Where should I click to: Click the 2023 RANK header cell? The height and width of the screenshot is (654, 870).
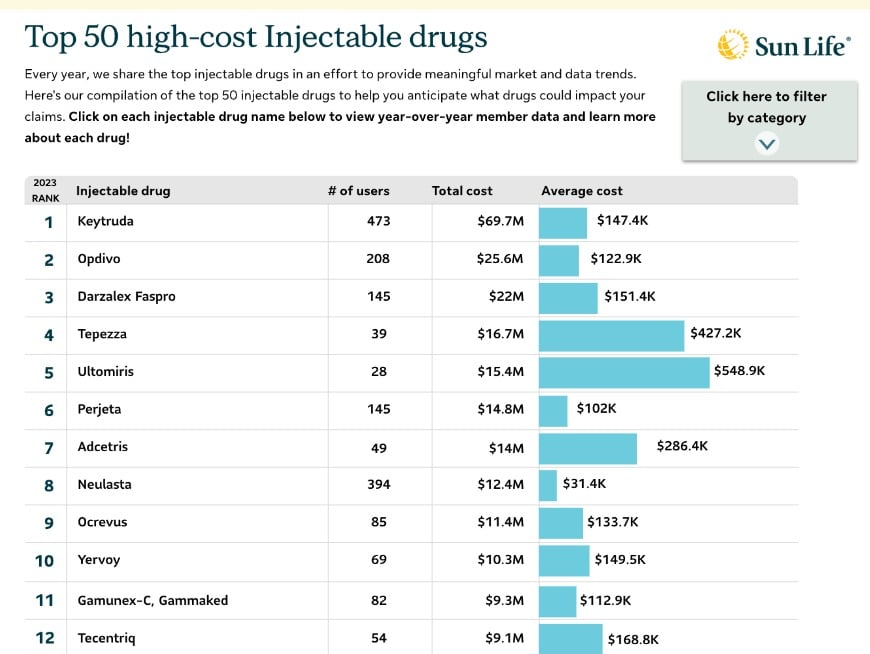pyautogui.click(x=45, y=189)
